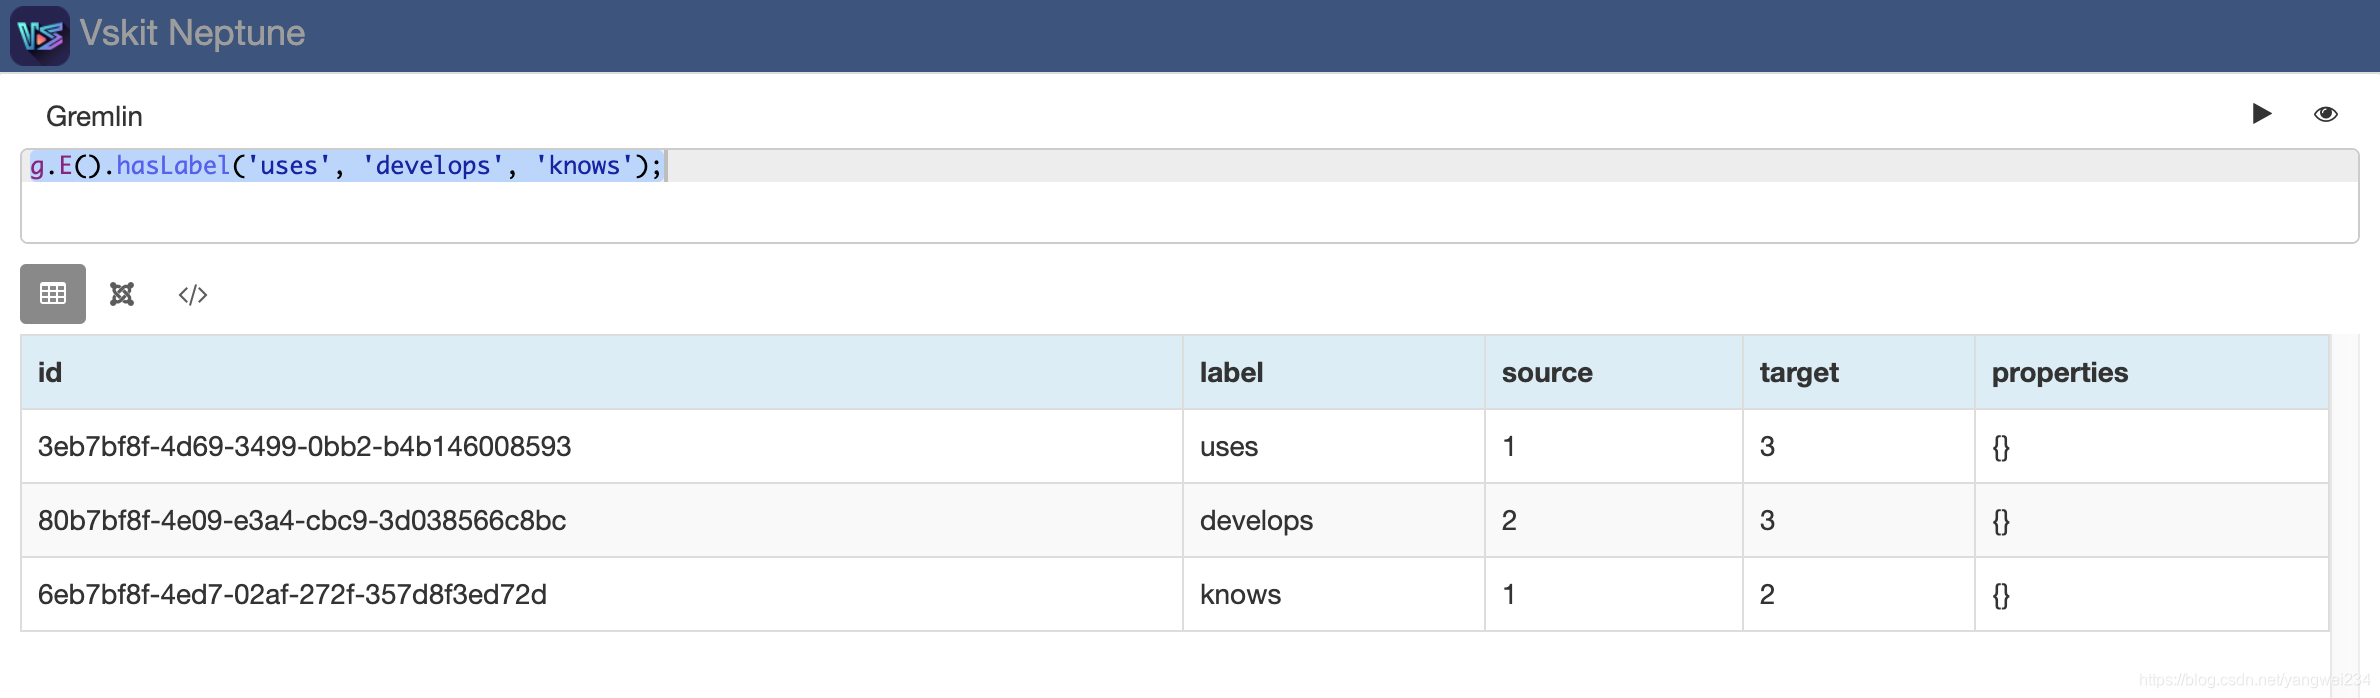The height and width of the screenshot is (698, 2380).
Task: Switch to graph visualization view
Action: [122, 294]
